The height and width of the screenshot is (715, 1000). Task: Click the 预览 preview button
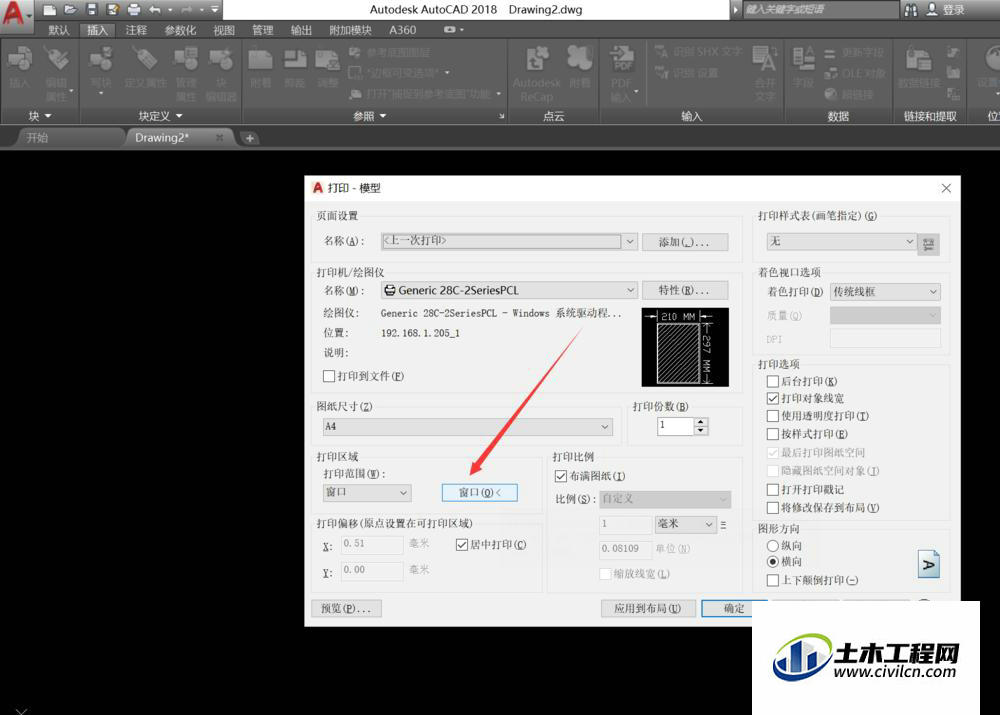[346, 608]
